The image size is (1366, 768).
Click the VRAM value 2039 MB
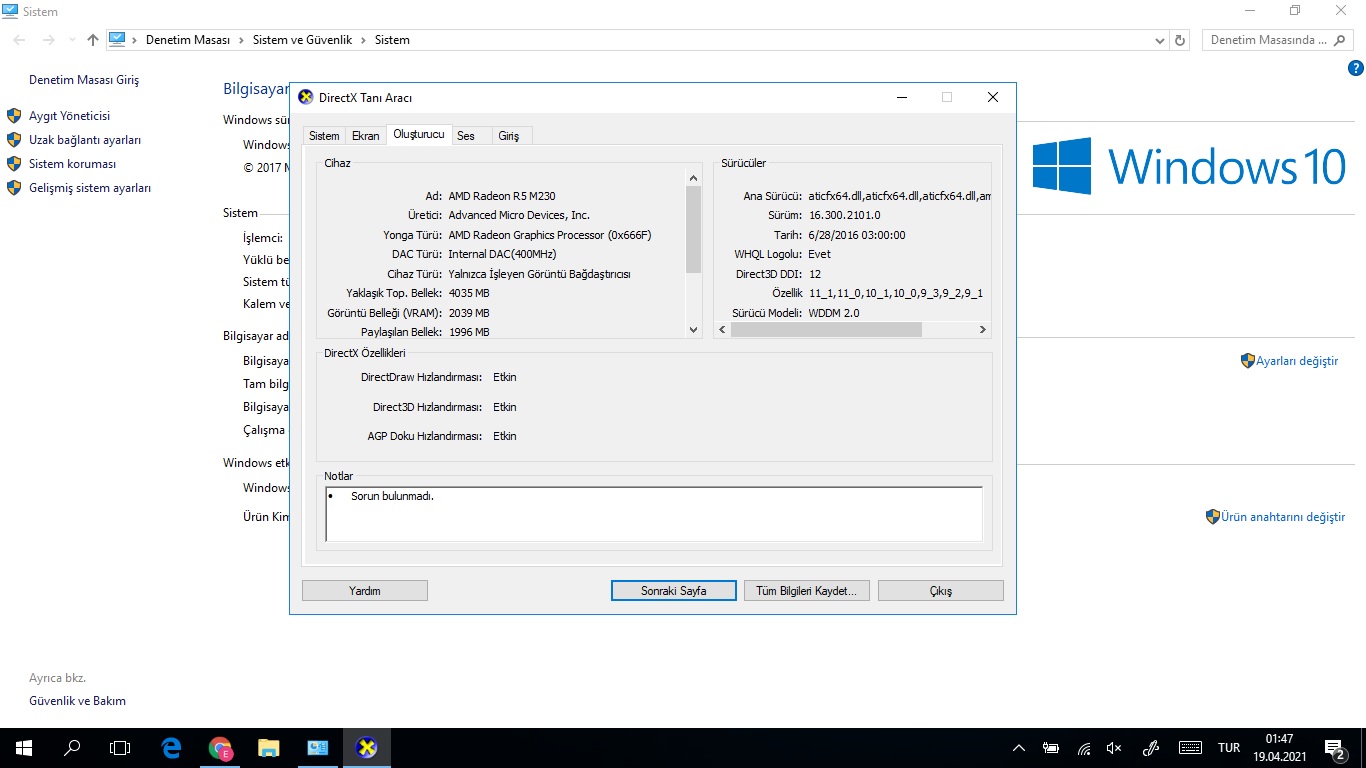(x=469, y=313)
